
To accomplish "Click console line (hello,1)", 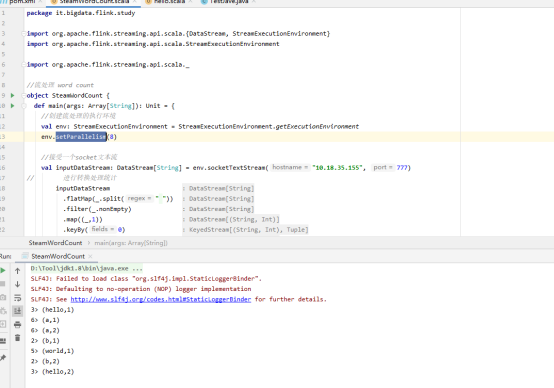I will [x=52, y=310].
